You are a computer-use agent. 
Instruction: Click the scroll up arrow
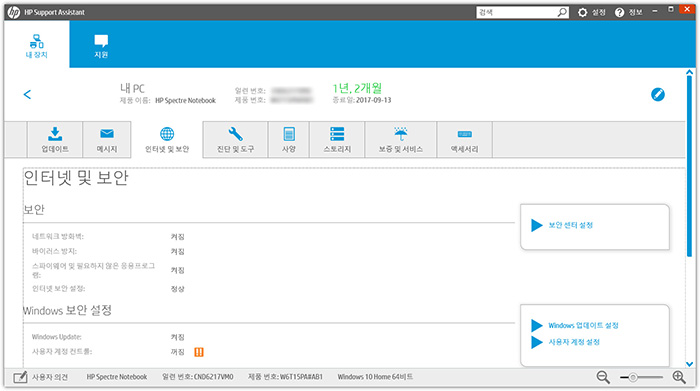click(690, 72)
